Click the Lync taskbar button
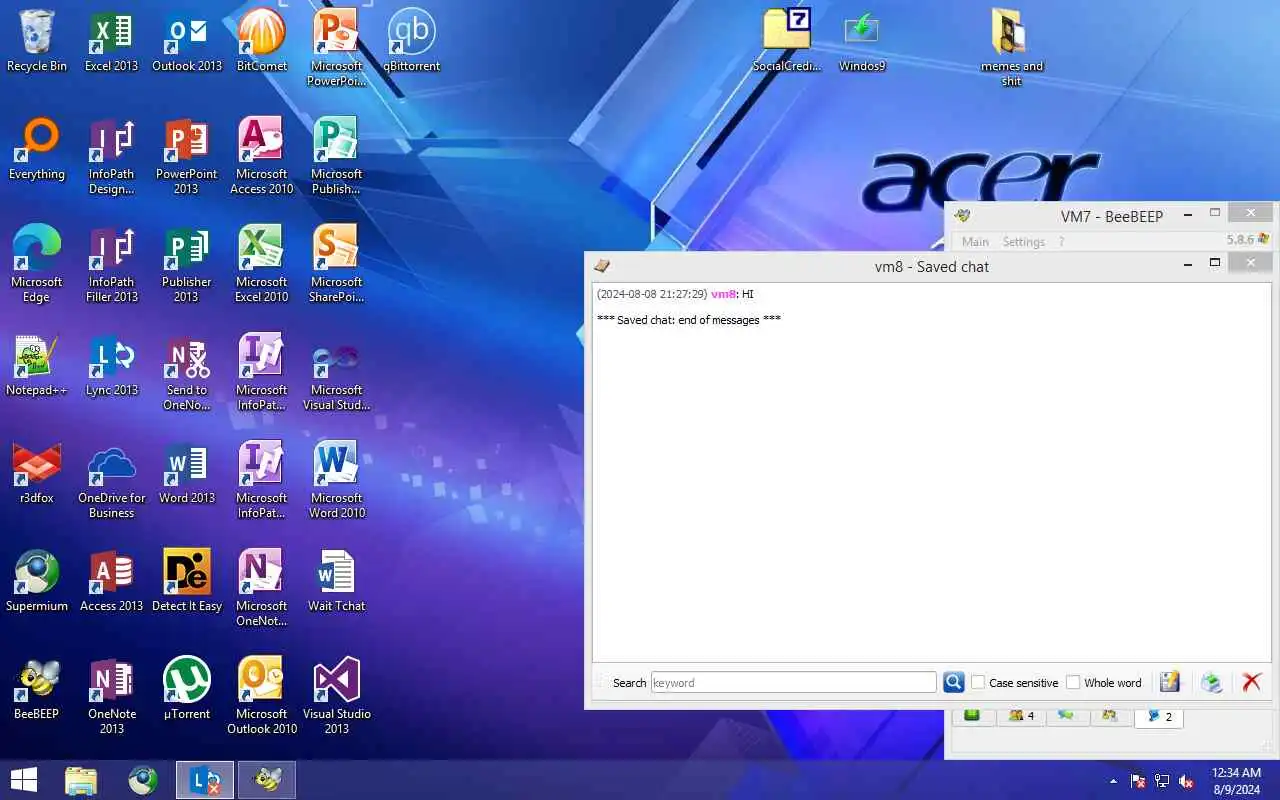Image resolution: width=1280 pixels, height=800 pixels. 205,780
